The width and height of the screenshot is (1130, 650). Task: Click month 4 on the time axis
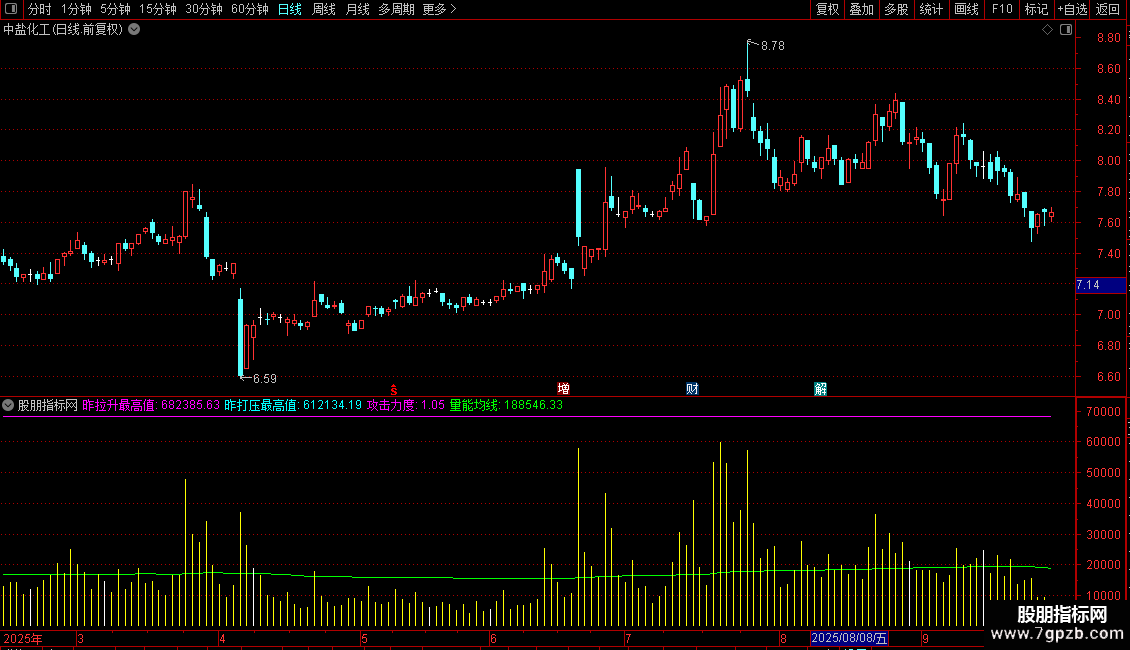coord(222,638)
